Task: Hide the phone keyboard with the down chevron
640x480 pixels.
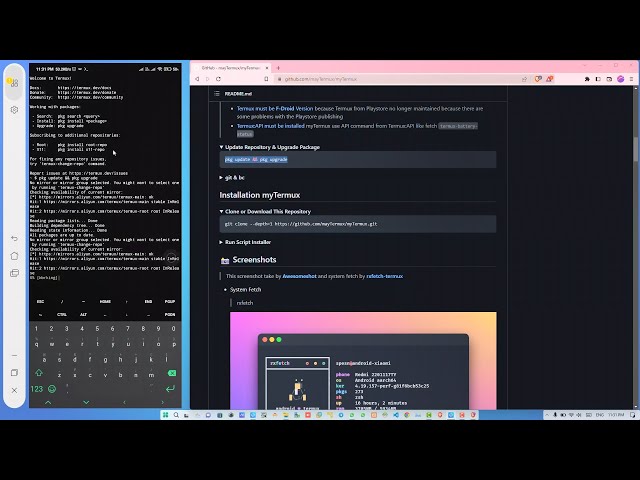Action: pyautogui.click(x=86, y=402)
